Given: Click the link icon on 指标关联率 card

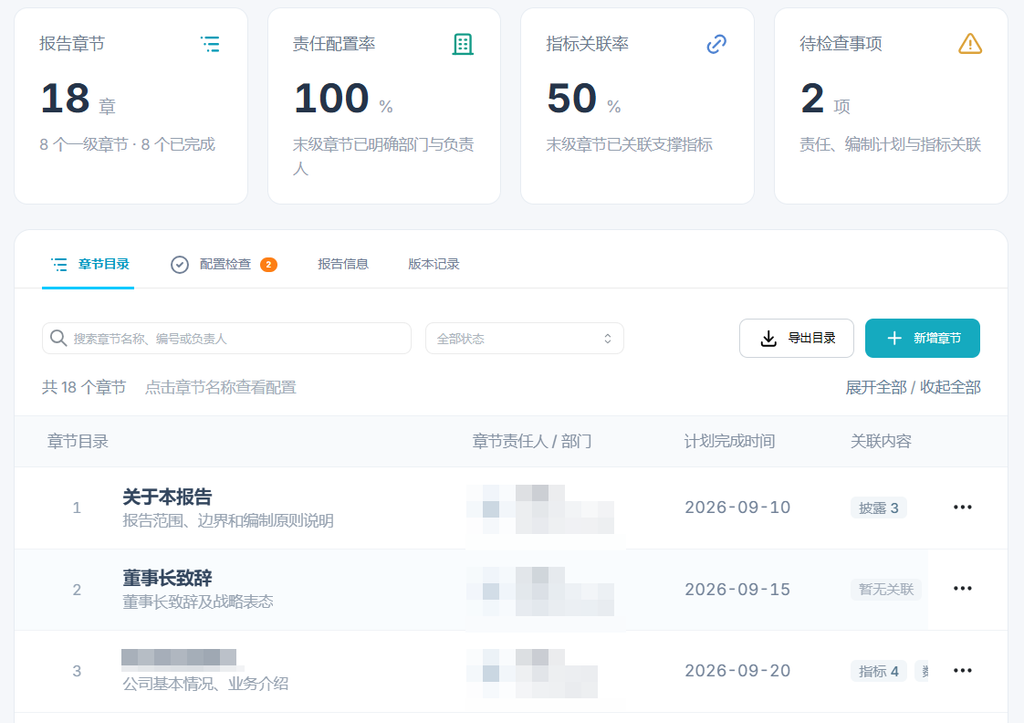Looking at the screenshot, I should coord(716,44).
